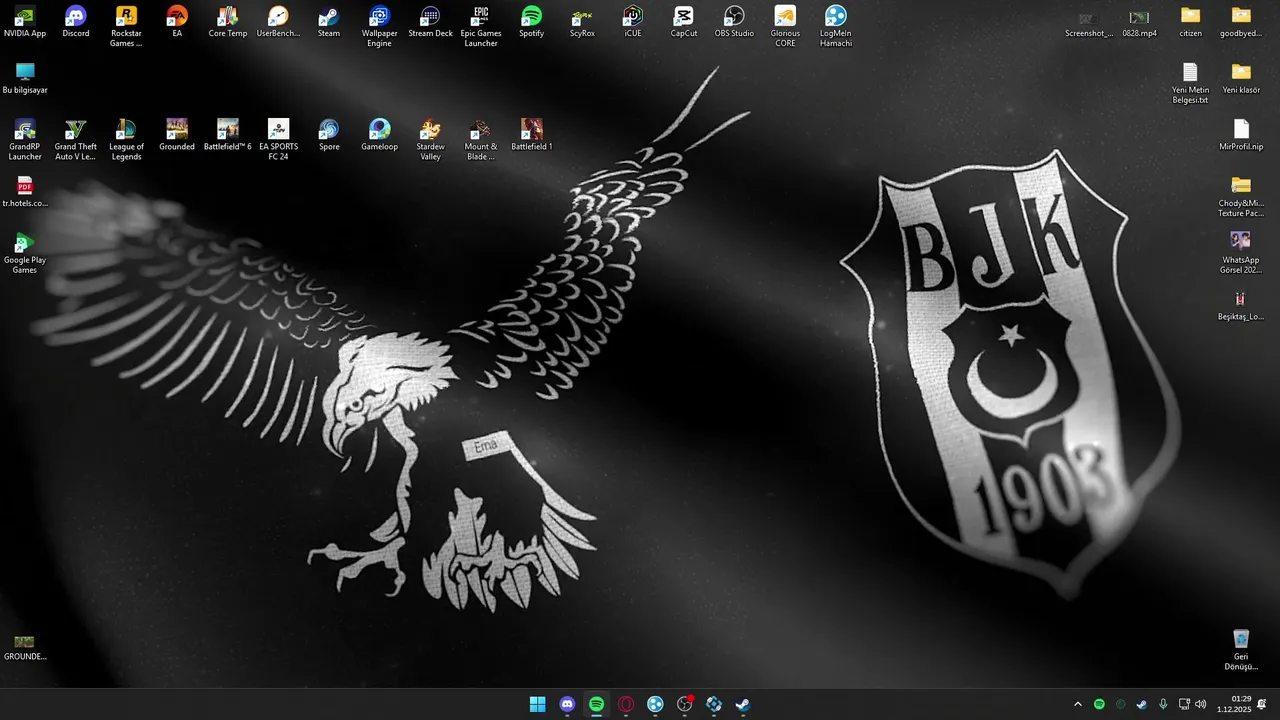
Task: Select the League of Legends shortcut
Action: [126, 140]
